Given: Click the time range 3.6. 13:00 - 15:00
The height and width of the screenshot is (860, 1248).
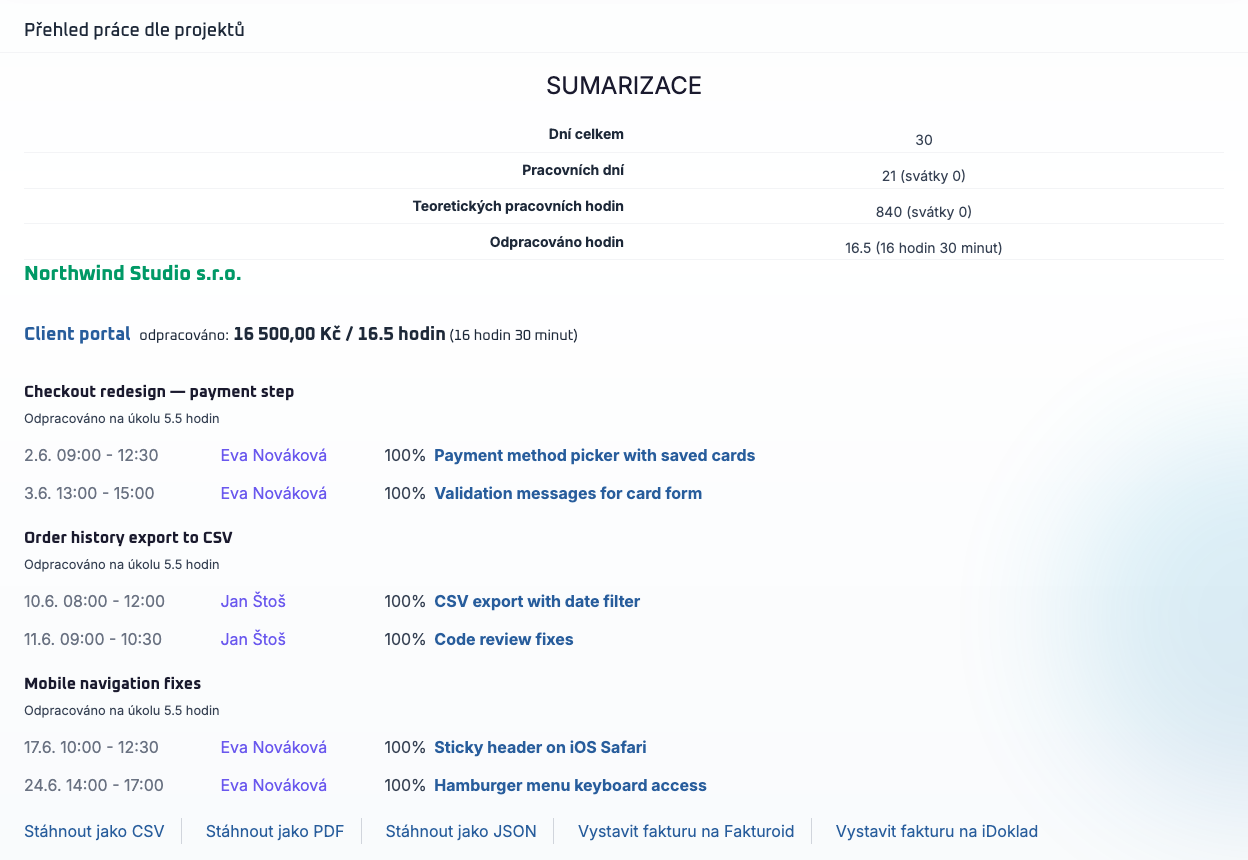Looking at the screenshot, I should tap(89, 494).
